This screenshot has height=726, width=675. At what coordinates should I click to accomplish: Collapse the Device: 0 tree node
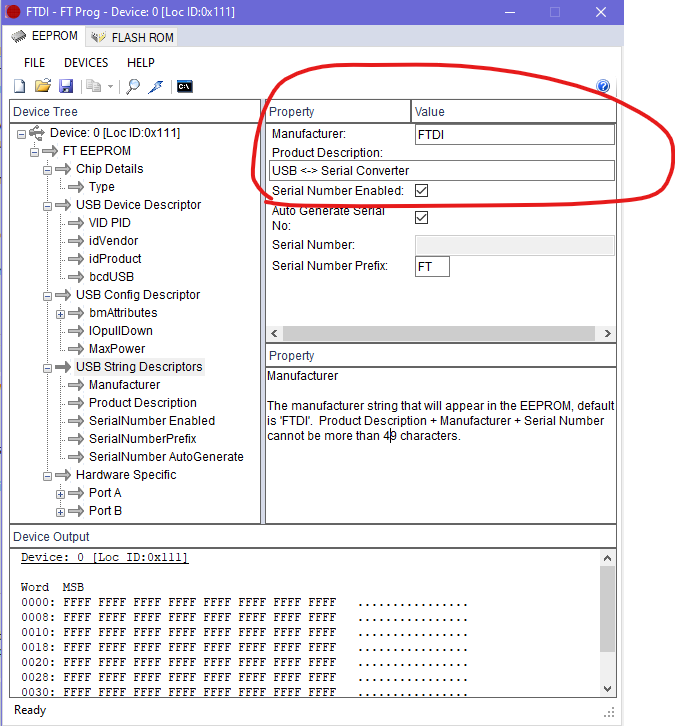click(x=21, y=134)
